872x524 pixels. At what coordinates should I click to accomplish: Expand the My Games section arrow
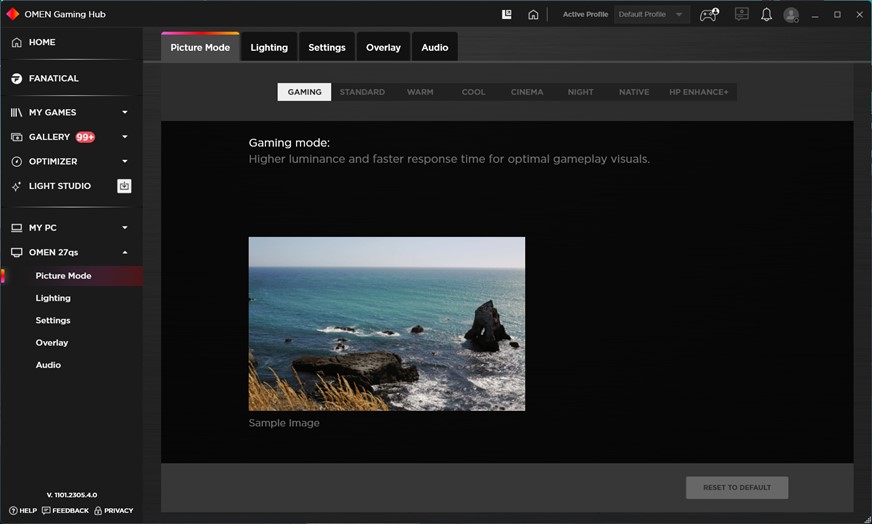(x=125, y=113)
